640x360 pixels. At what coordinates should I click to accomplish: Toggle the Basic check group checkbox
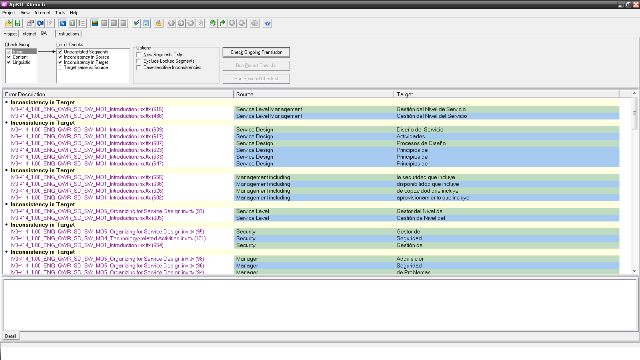[9, 52]
